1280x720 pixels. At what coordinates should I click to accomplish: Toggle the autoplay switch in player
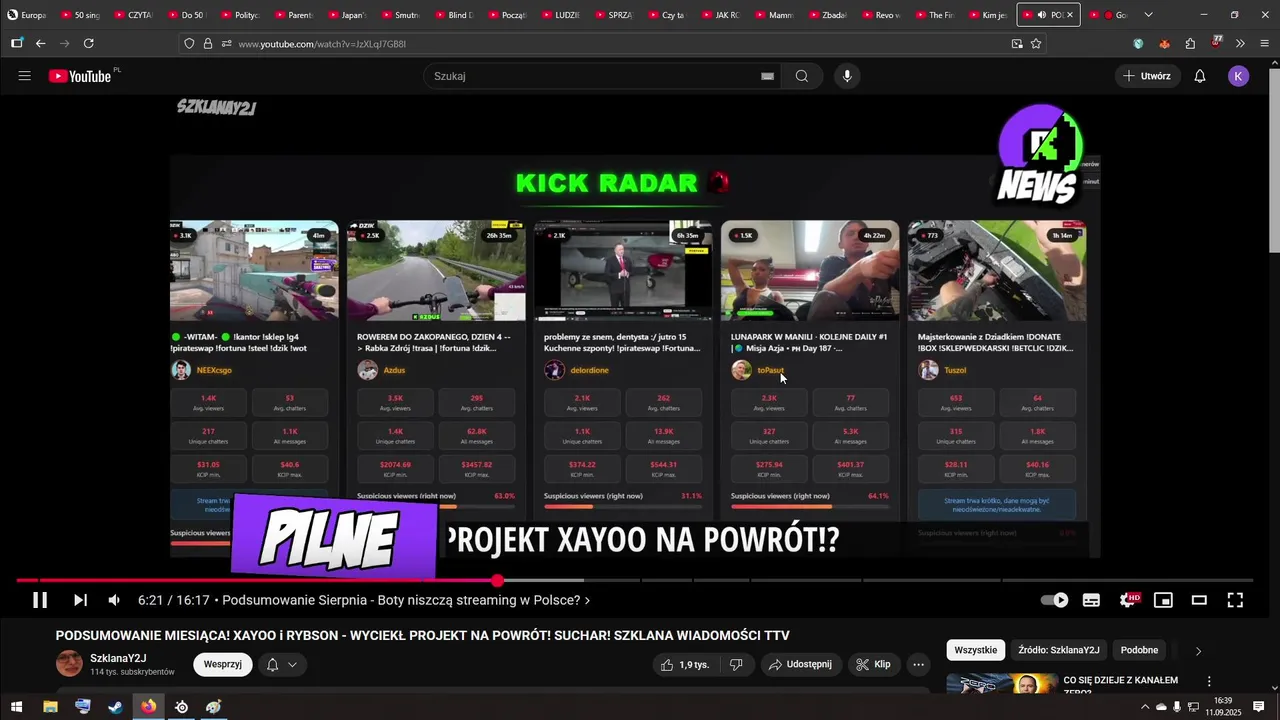[x=1055, y=600]
